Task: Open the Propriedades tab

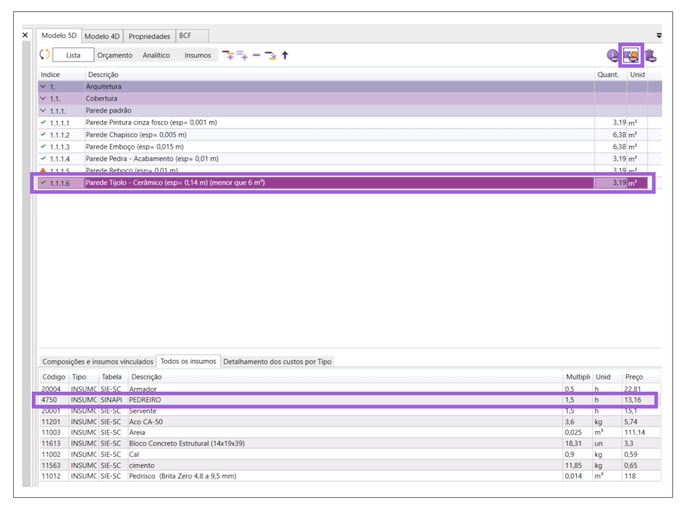Action: click(149, 36)
